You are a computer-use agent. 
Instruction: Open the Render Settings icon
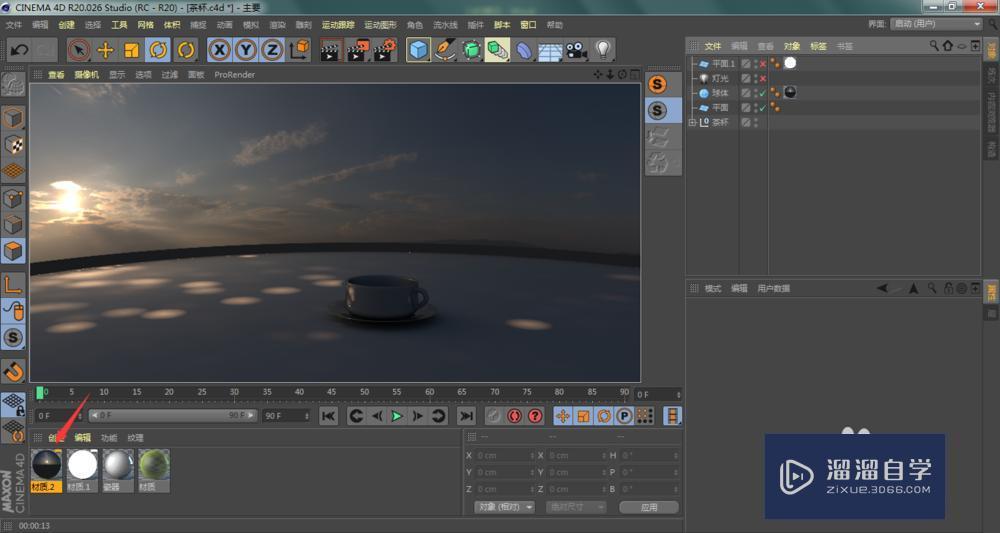(383, 49)
